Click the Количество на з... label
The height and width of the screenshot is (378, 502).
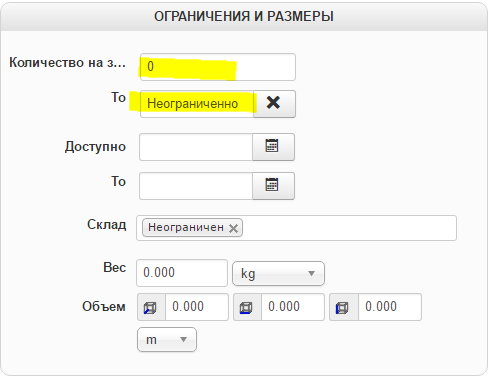tap(67, 63)
